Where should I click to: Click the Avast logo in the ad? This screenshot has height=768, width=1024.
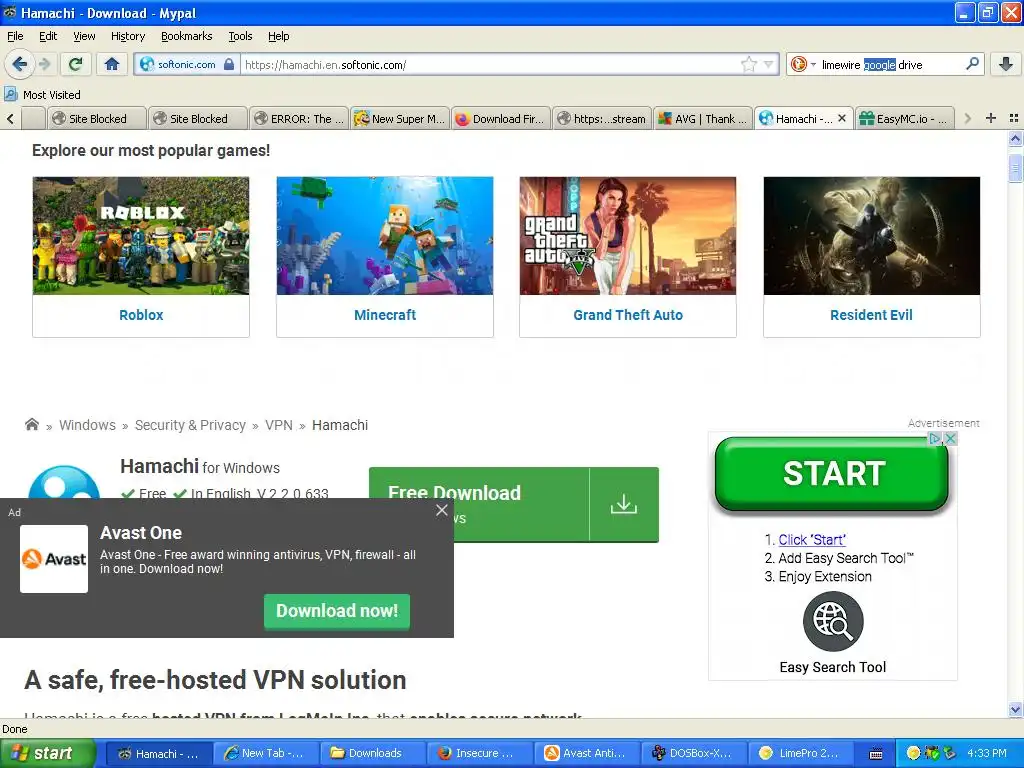point(54,559)
